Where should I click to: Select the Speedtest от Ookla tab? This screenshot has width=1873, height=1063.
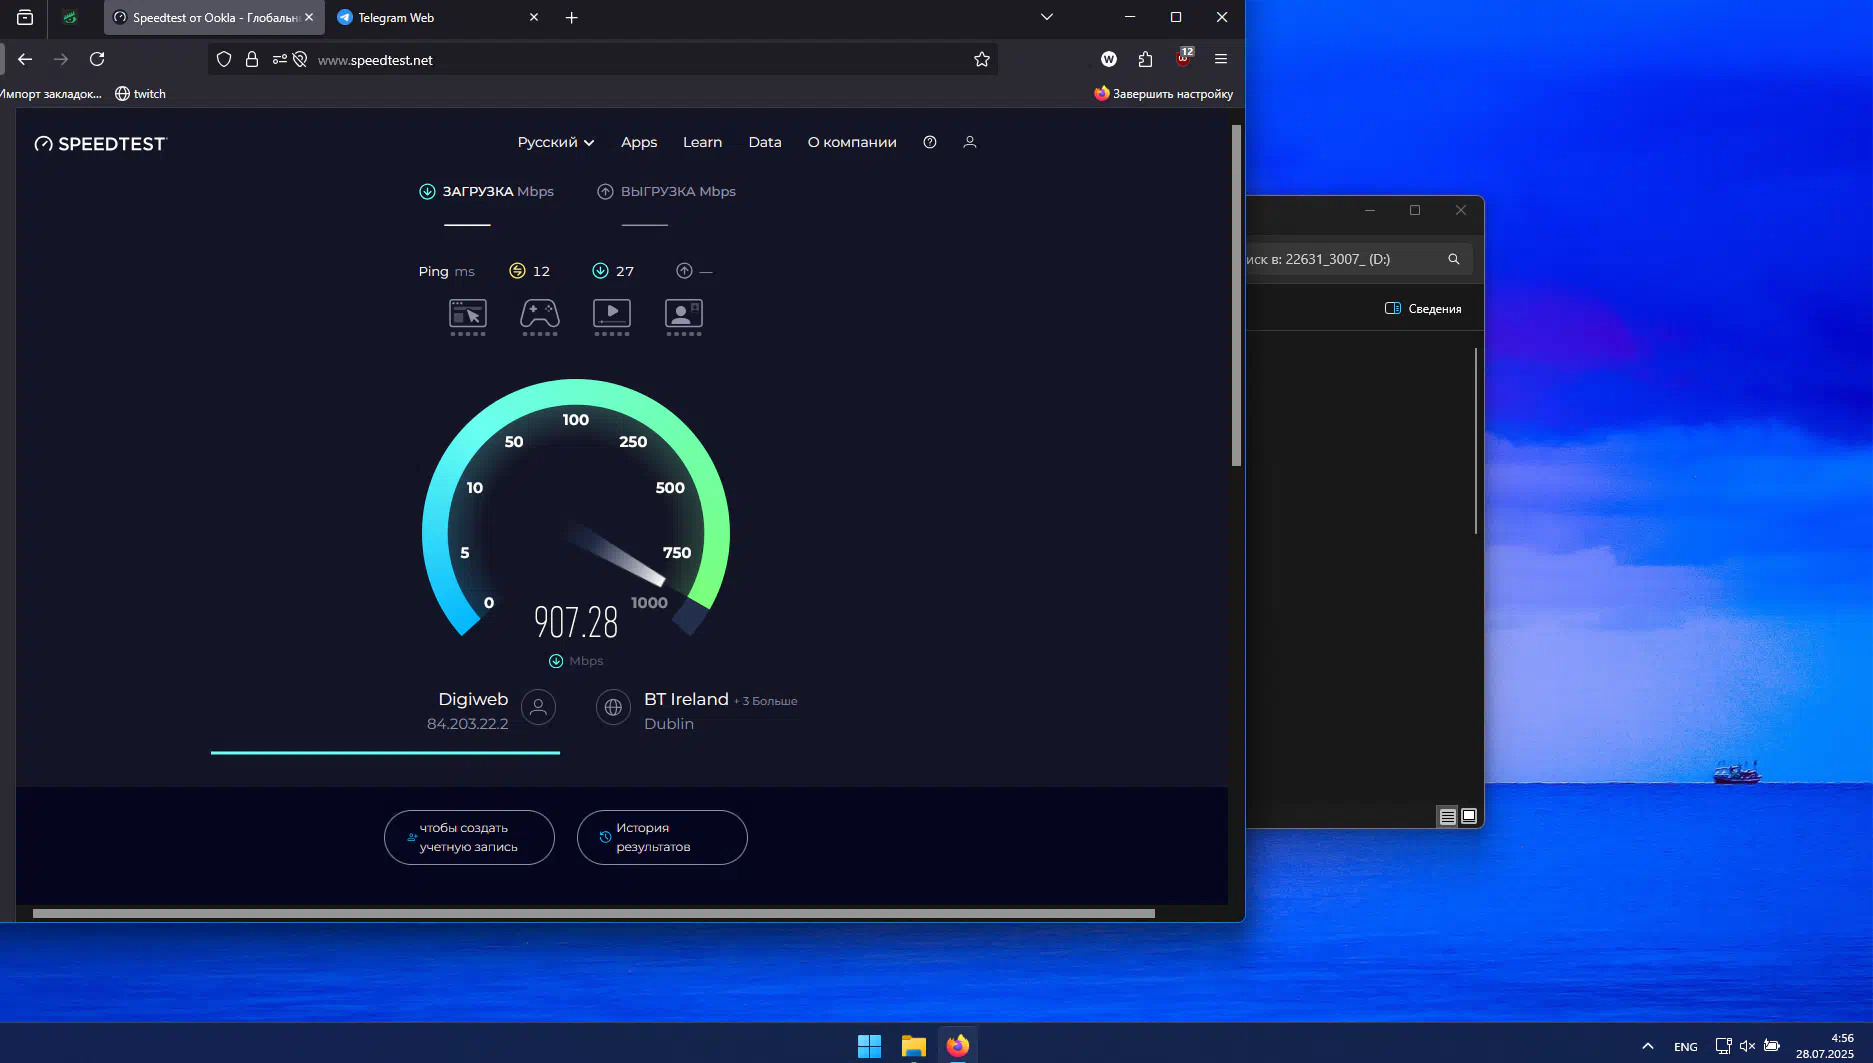205,17
